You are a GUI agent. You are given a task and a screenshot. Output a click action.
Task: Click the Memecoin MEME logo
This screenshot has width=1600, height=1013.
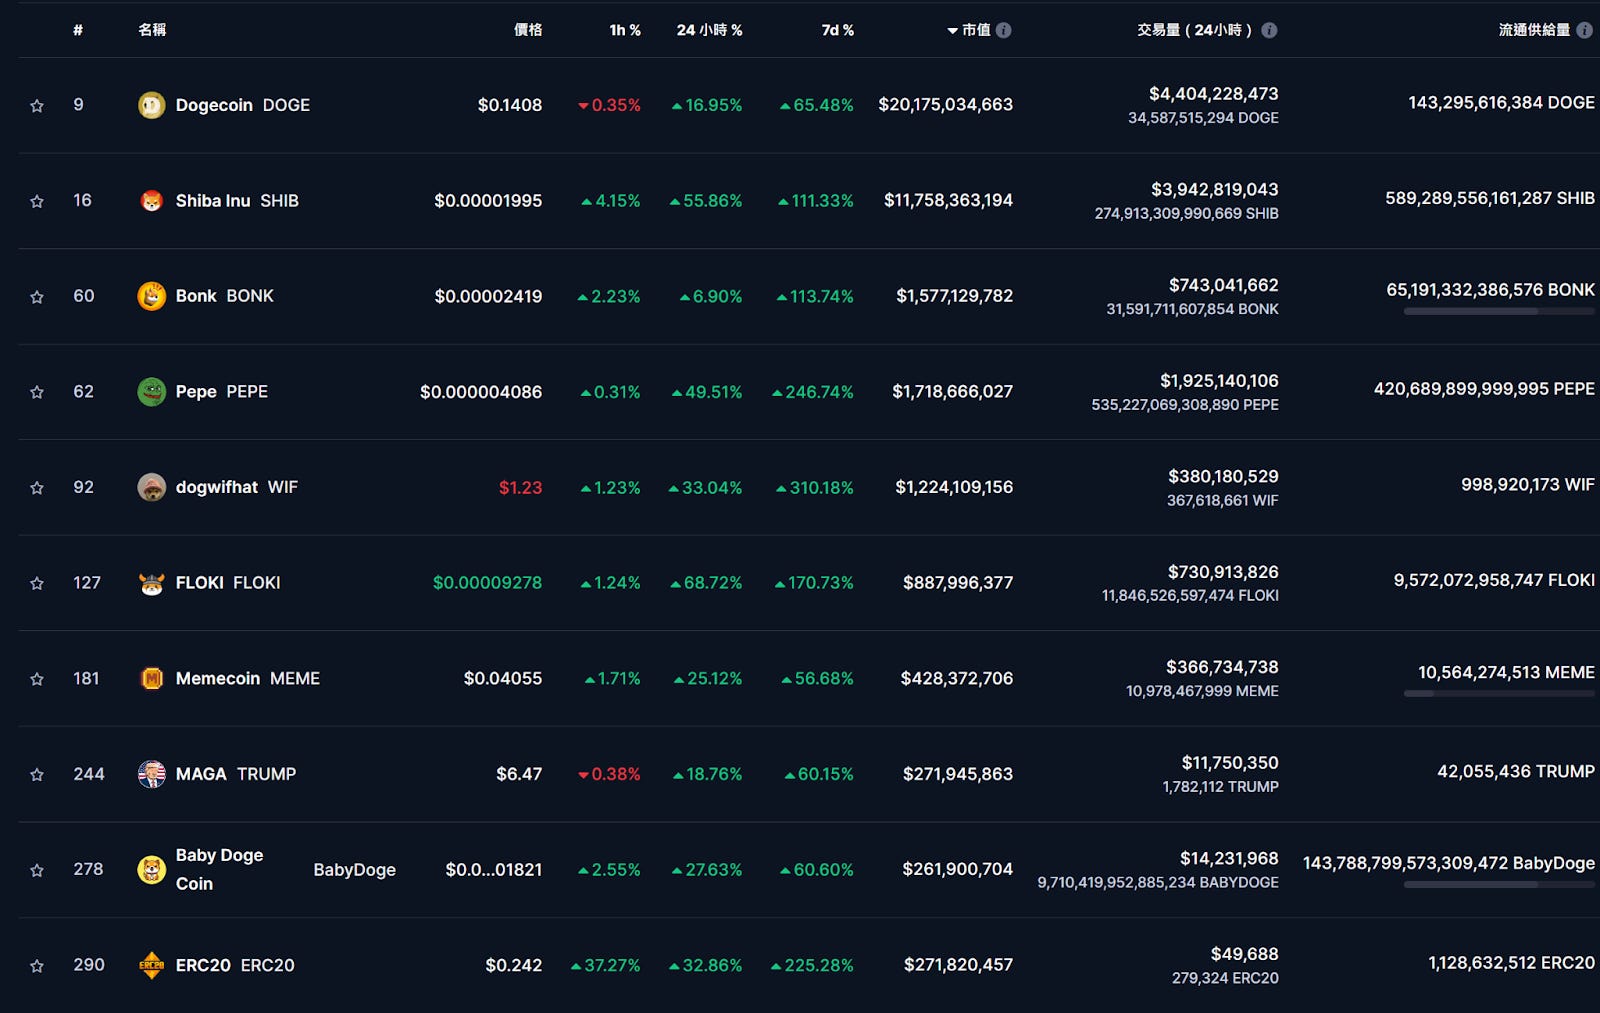click(151, 679)
